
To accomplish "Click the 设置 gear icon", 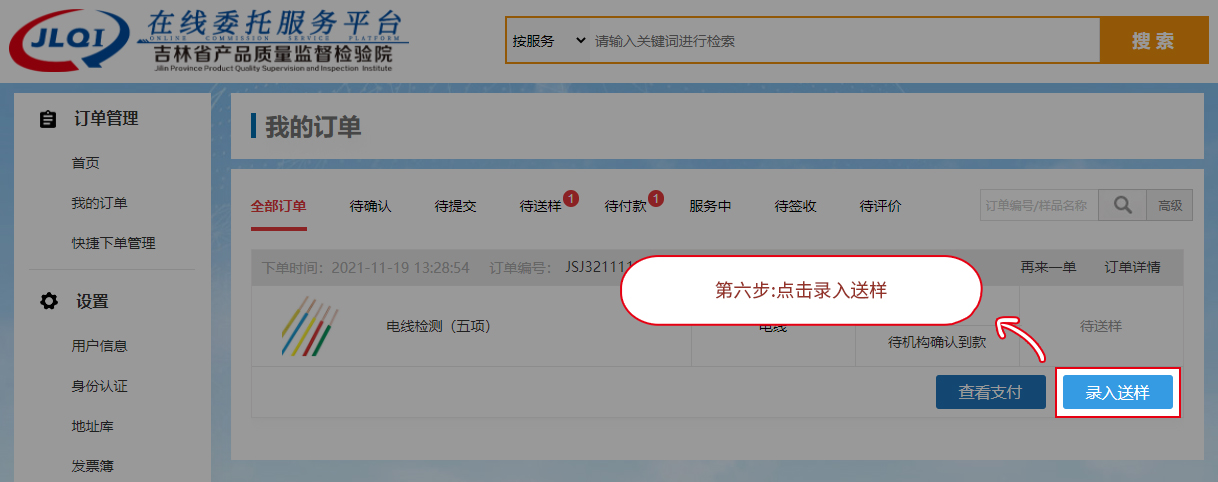I will point(47,301).
